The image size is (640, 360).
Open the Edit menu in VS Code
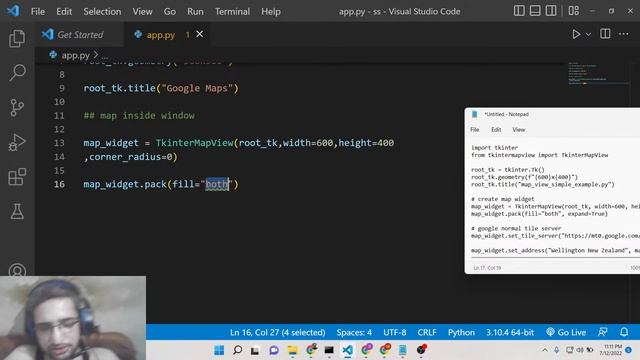[64, 11]
